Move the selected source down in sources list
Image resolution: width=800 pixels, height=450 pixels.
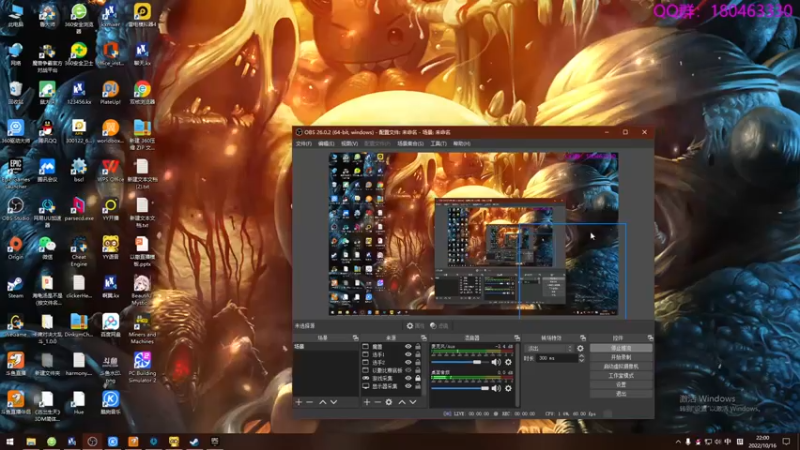pyautogui.click(x=413, y=403)
